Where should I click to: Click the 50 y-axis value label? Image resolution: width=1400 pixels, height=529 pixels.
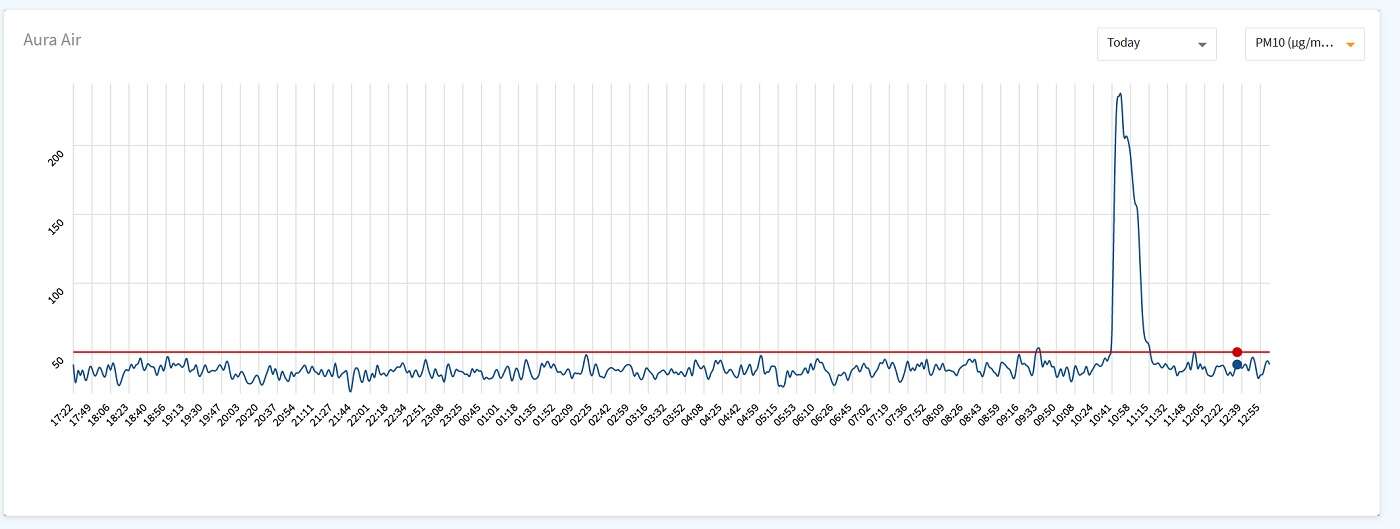point(59,361)
